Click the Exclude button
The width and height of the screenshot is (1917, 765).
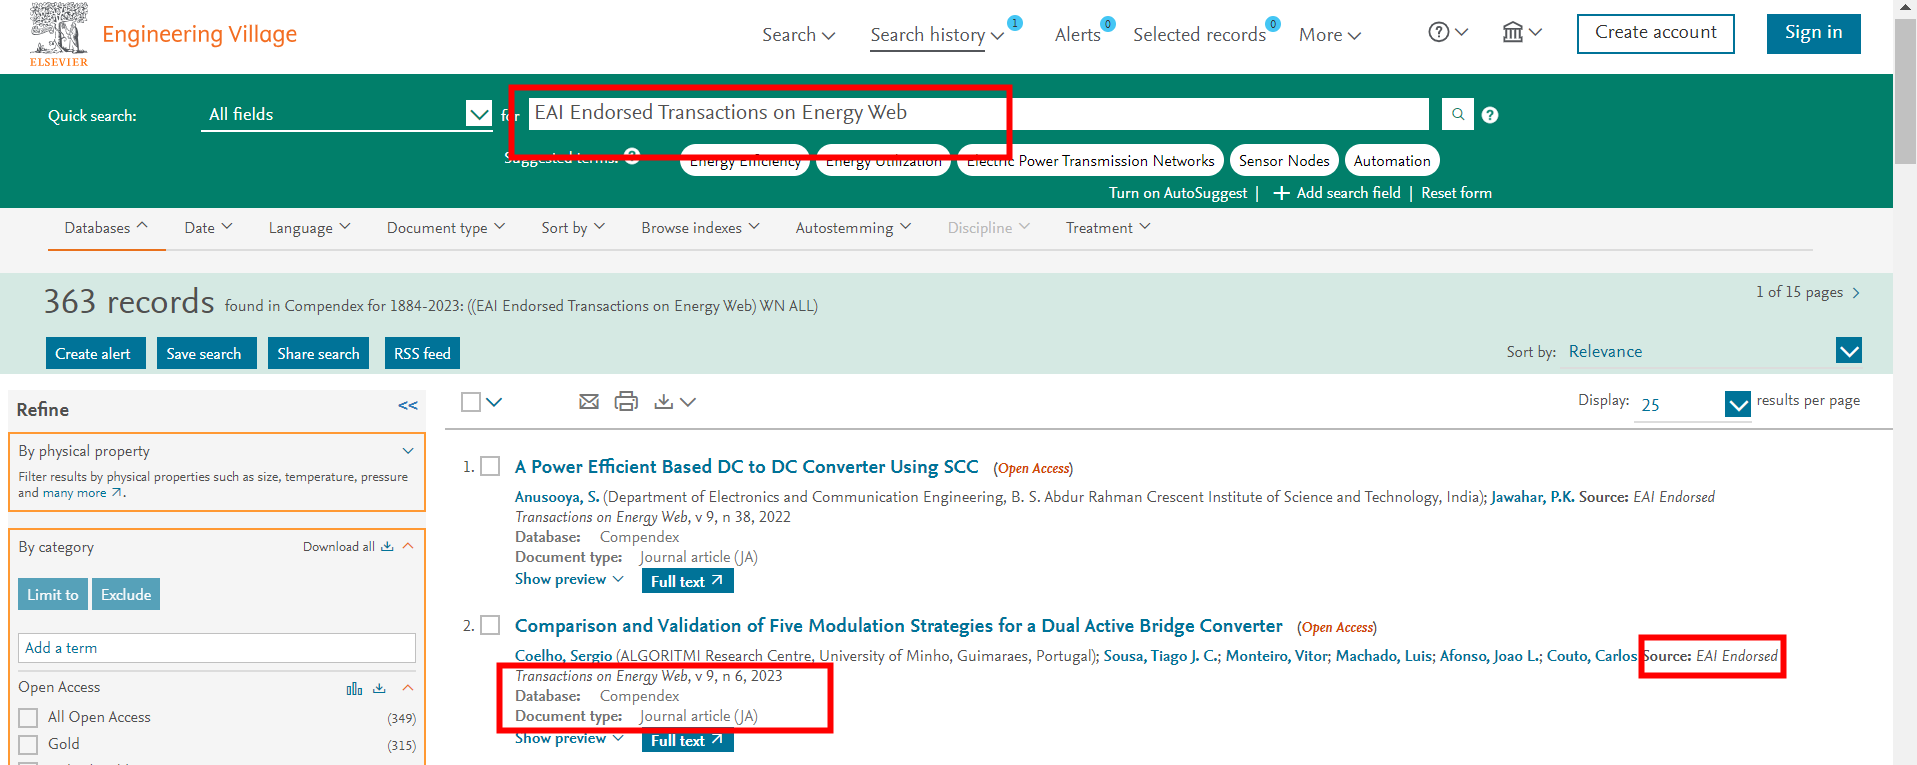click(126, 594)
